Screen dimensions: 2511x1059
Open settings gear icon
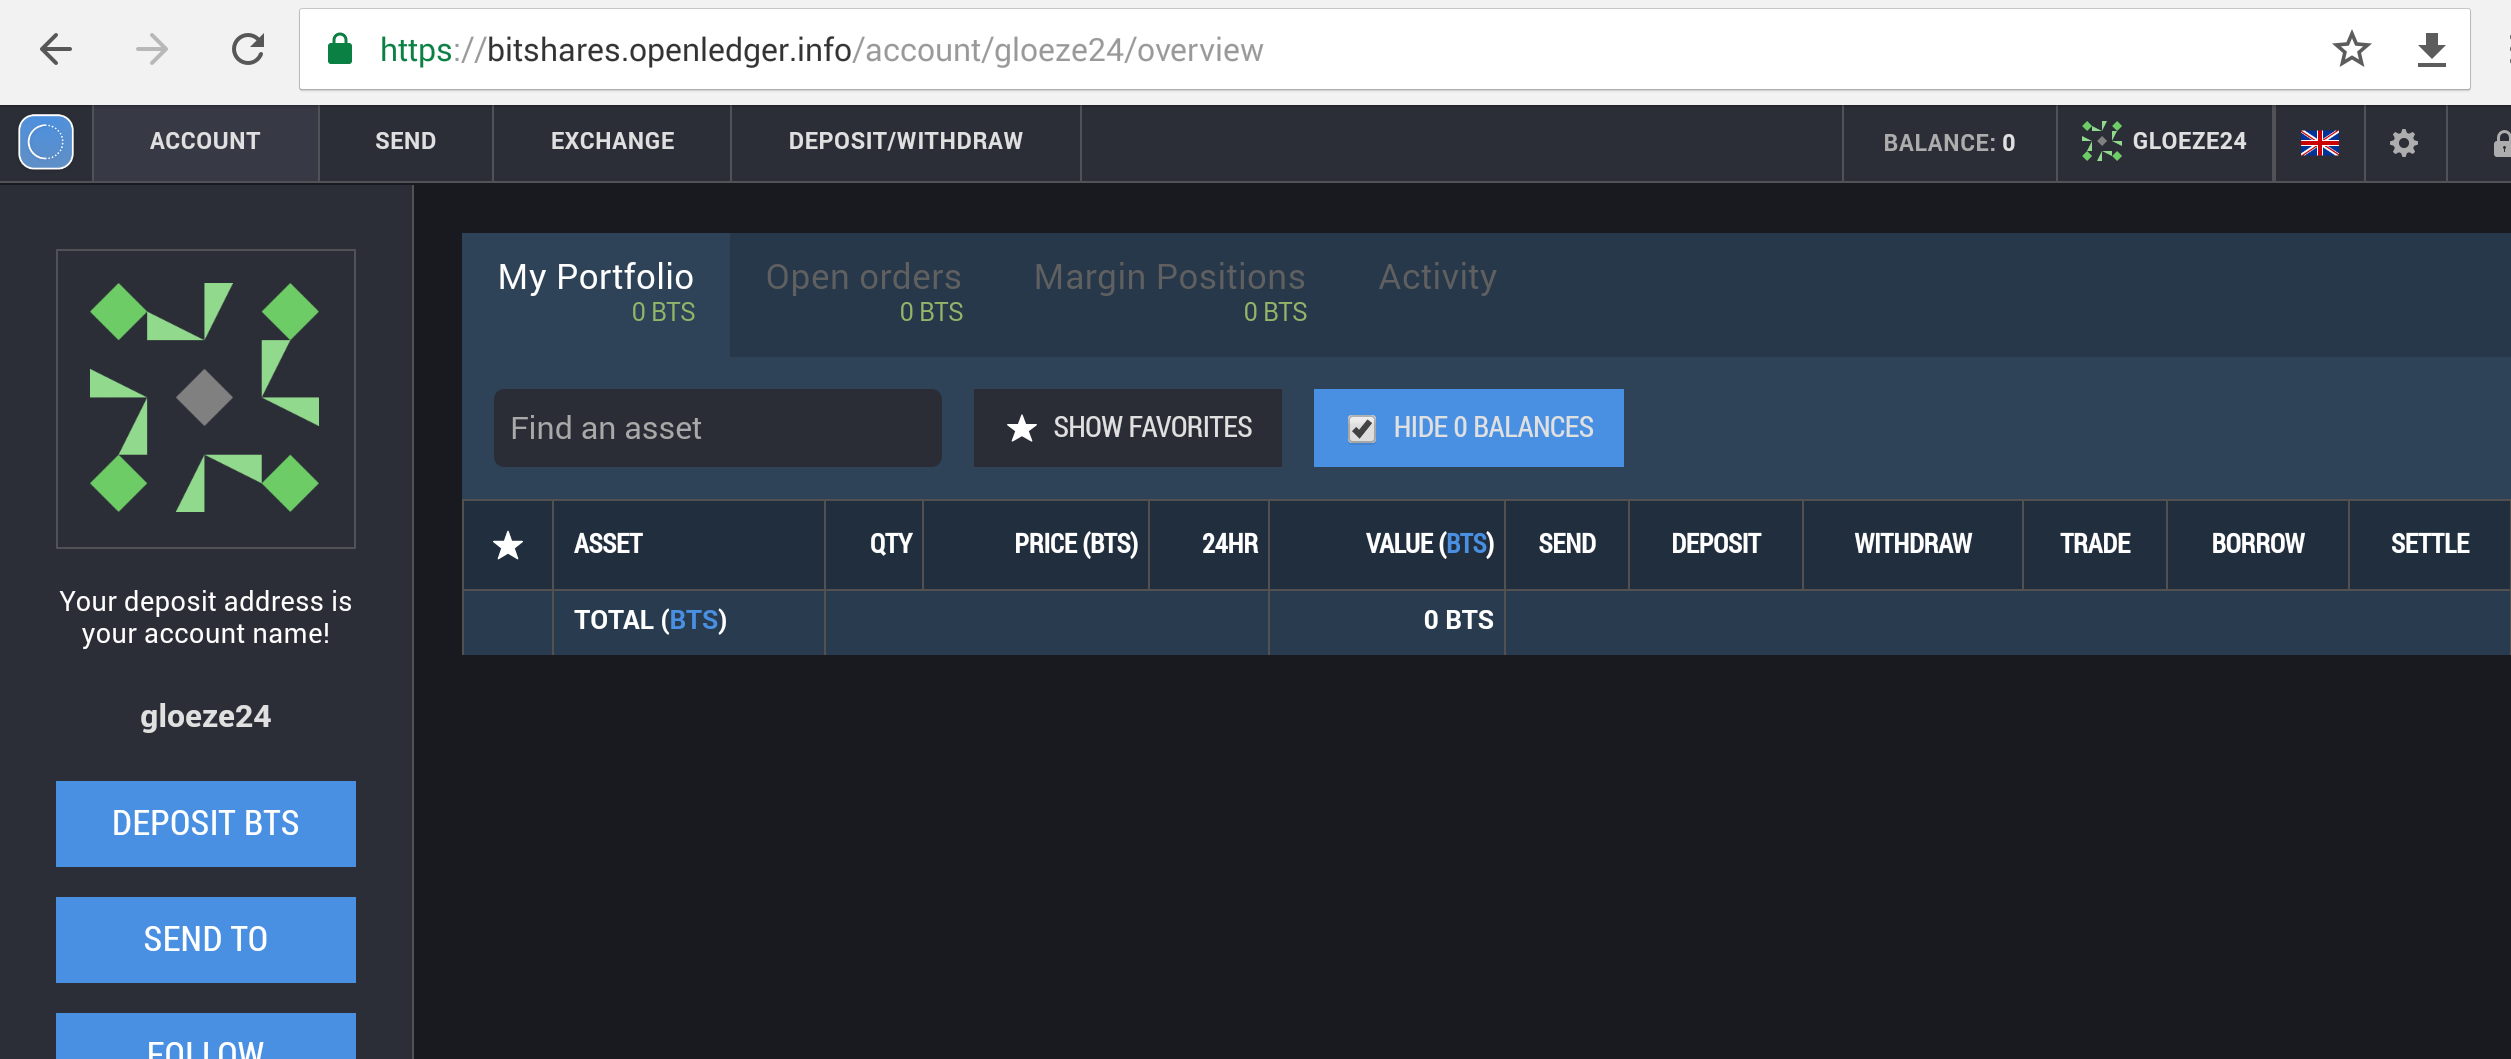[x=2404, y=143]
